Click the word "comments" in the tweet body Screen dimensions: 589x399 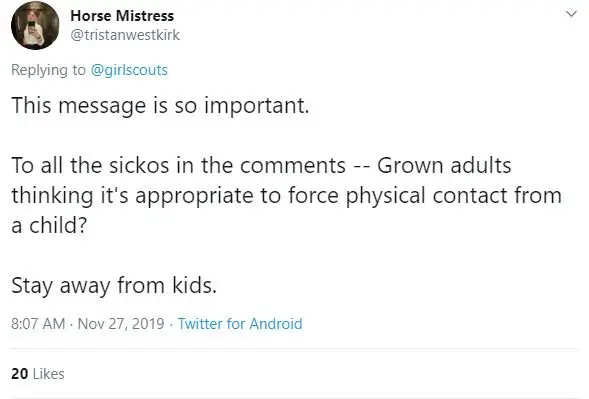293,166
